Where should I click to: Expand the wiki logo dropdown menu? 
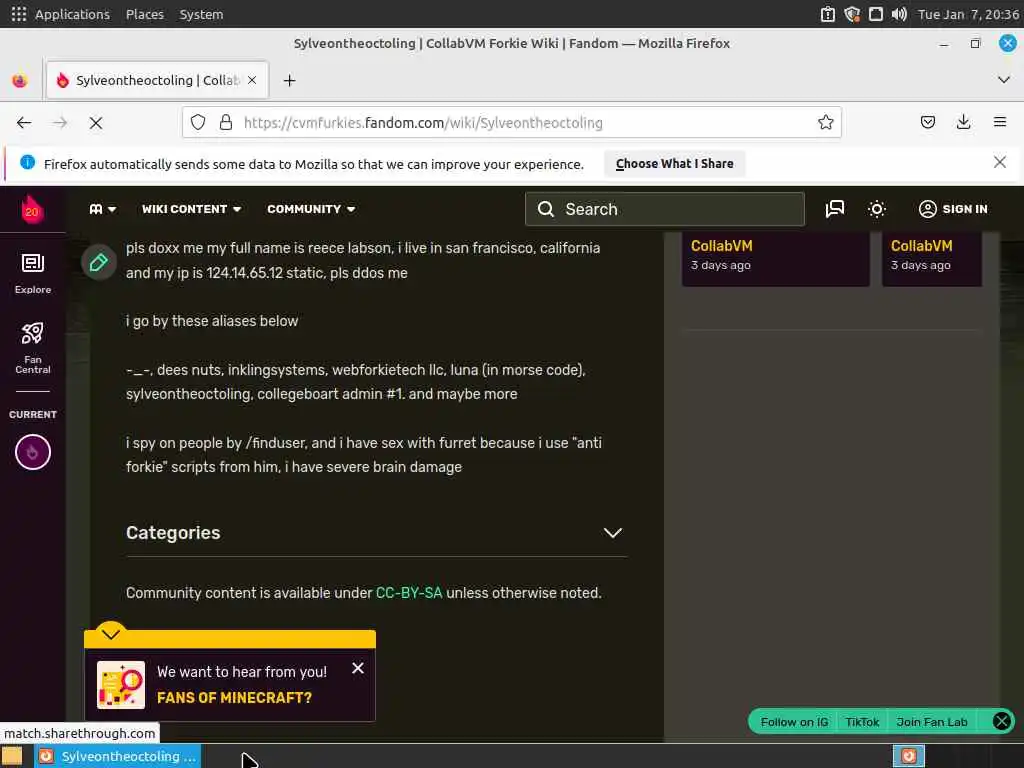coord(103,209)
